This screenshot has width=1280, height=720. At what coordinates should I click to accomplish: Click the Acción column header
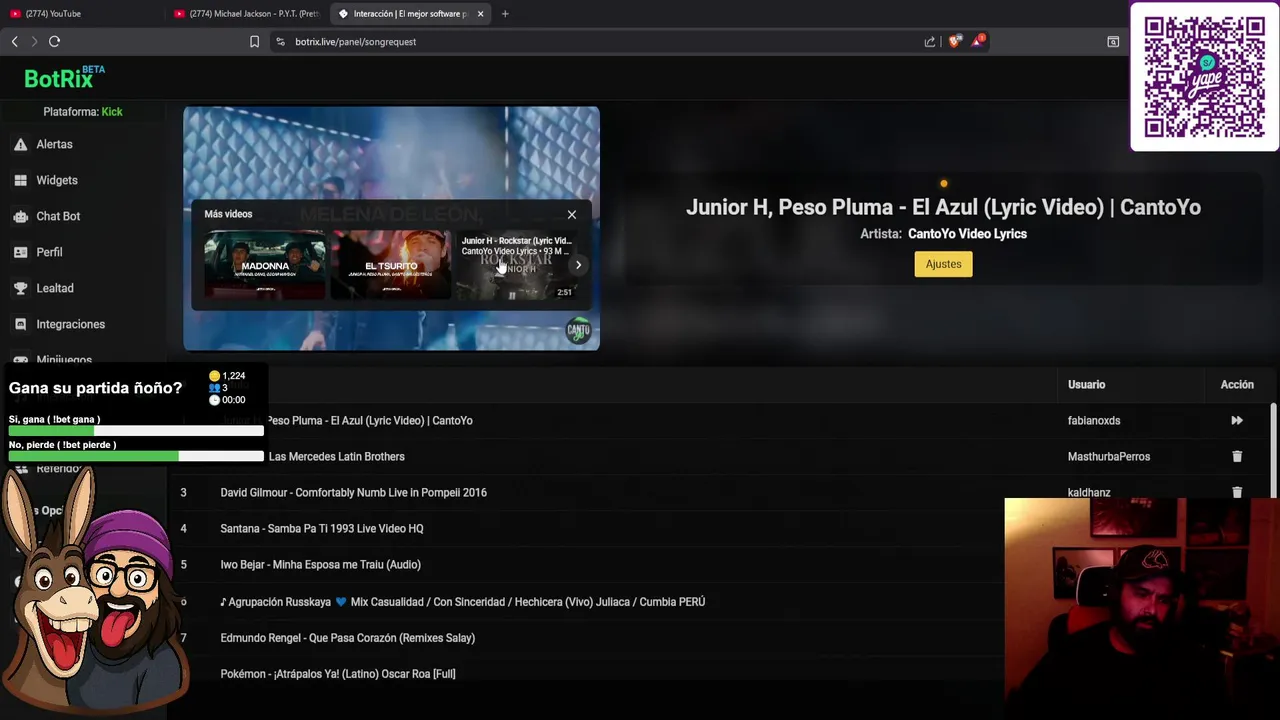tap(1237, 385)
